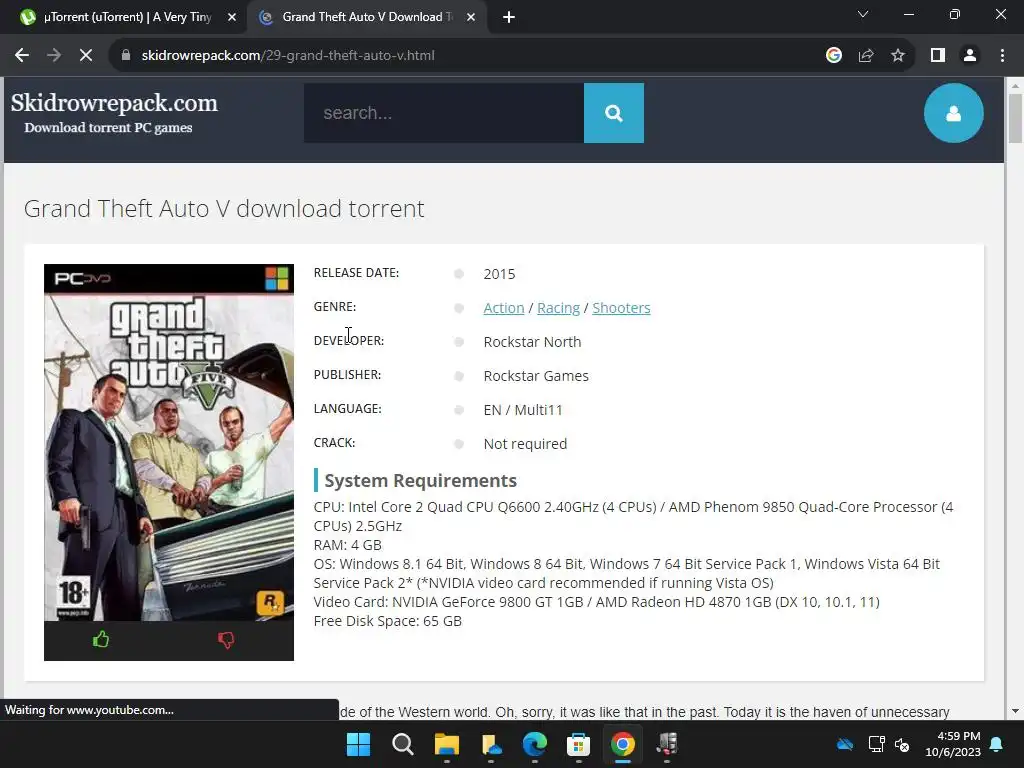
Task: Close the Grand Theft Auto V tab
Action: [471, 17]
